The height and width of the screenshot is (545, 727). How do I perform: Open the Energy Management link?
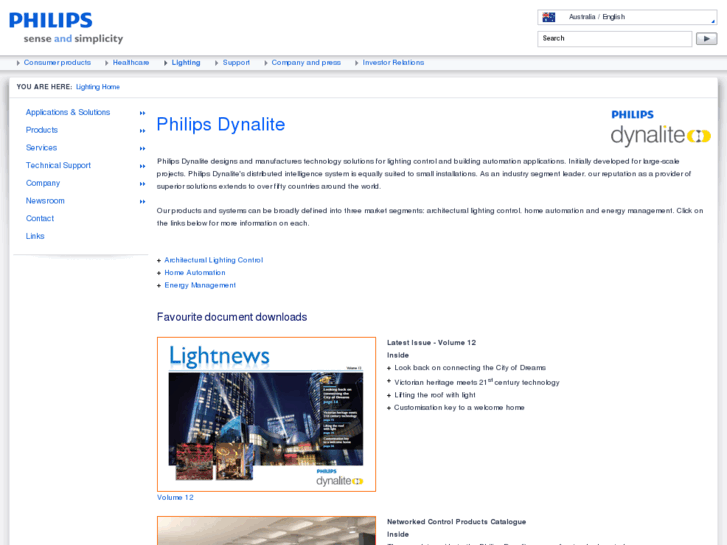click(200, 285)
